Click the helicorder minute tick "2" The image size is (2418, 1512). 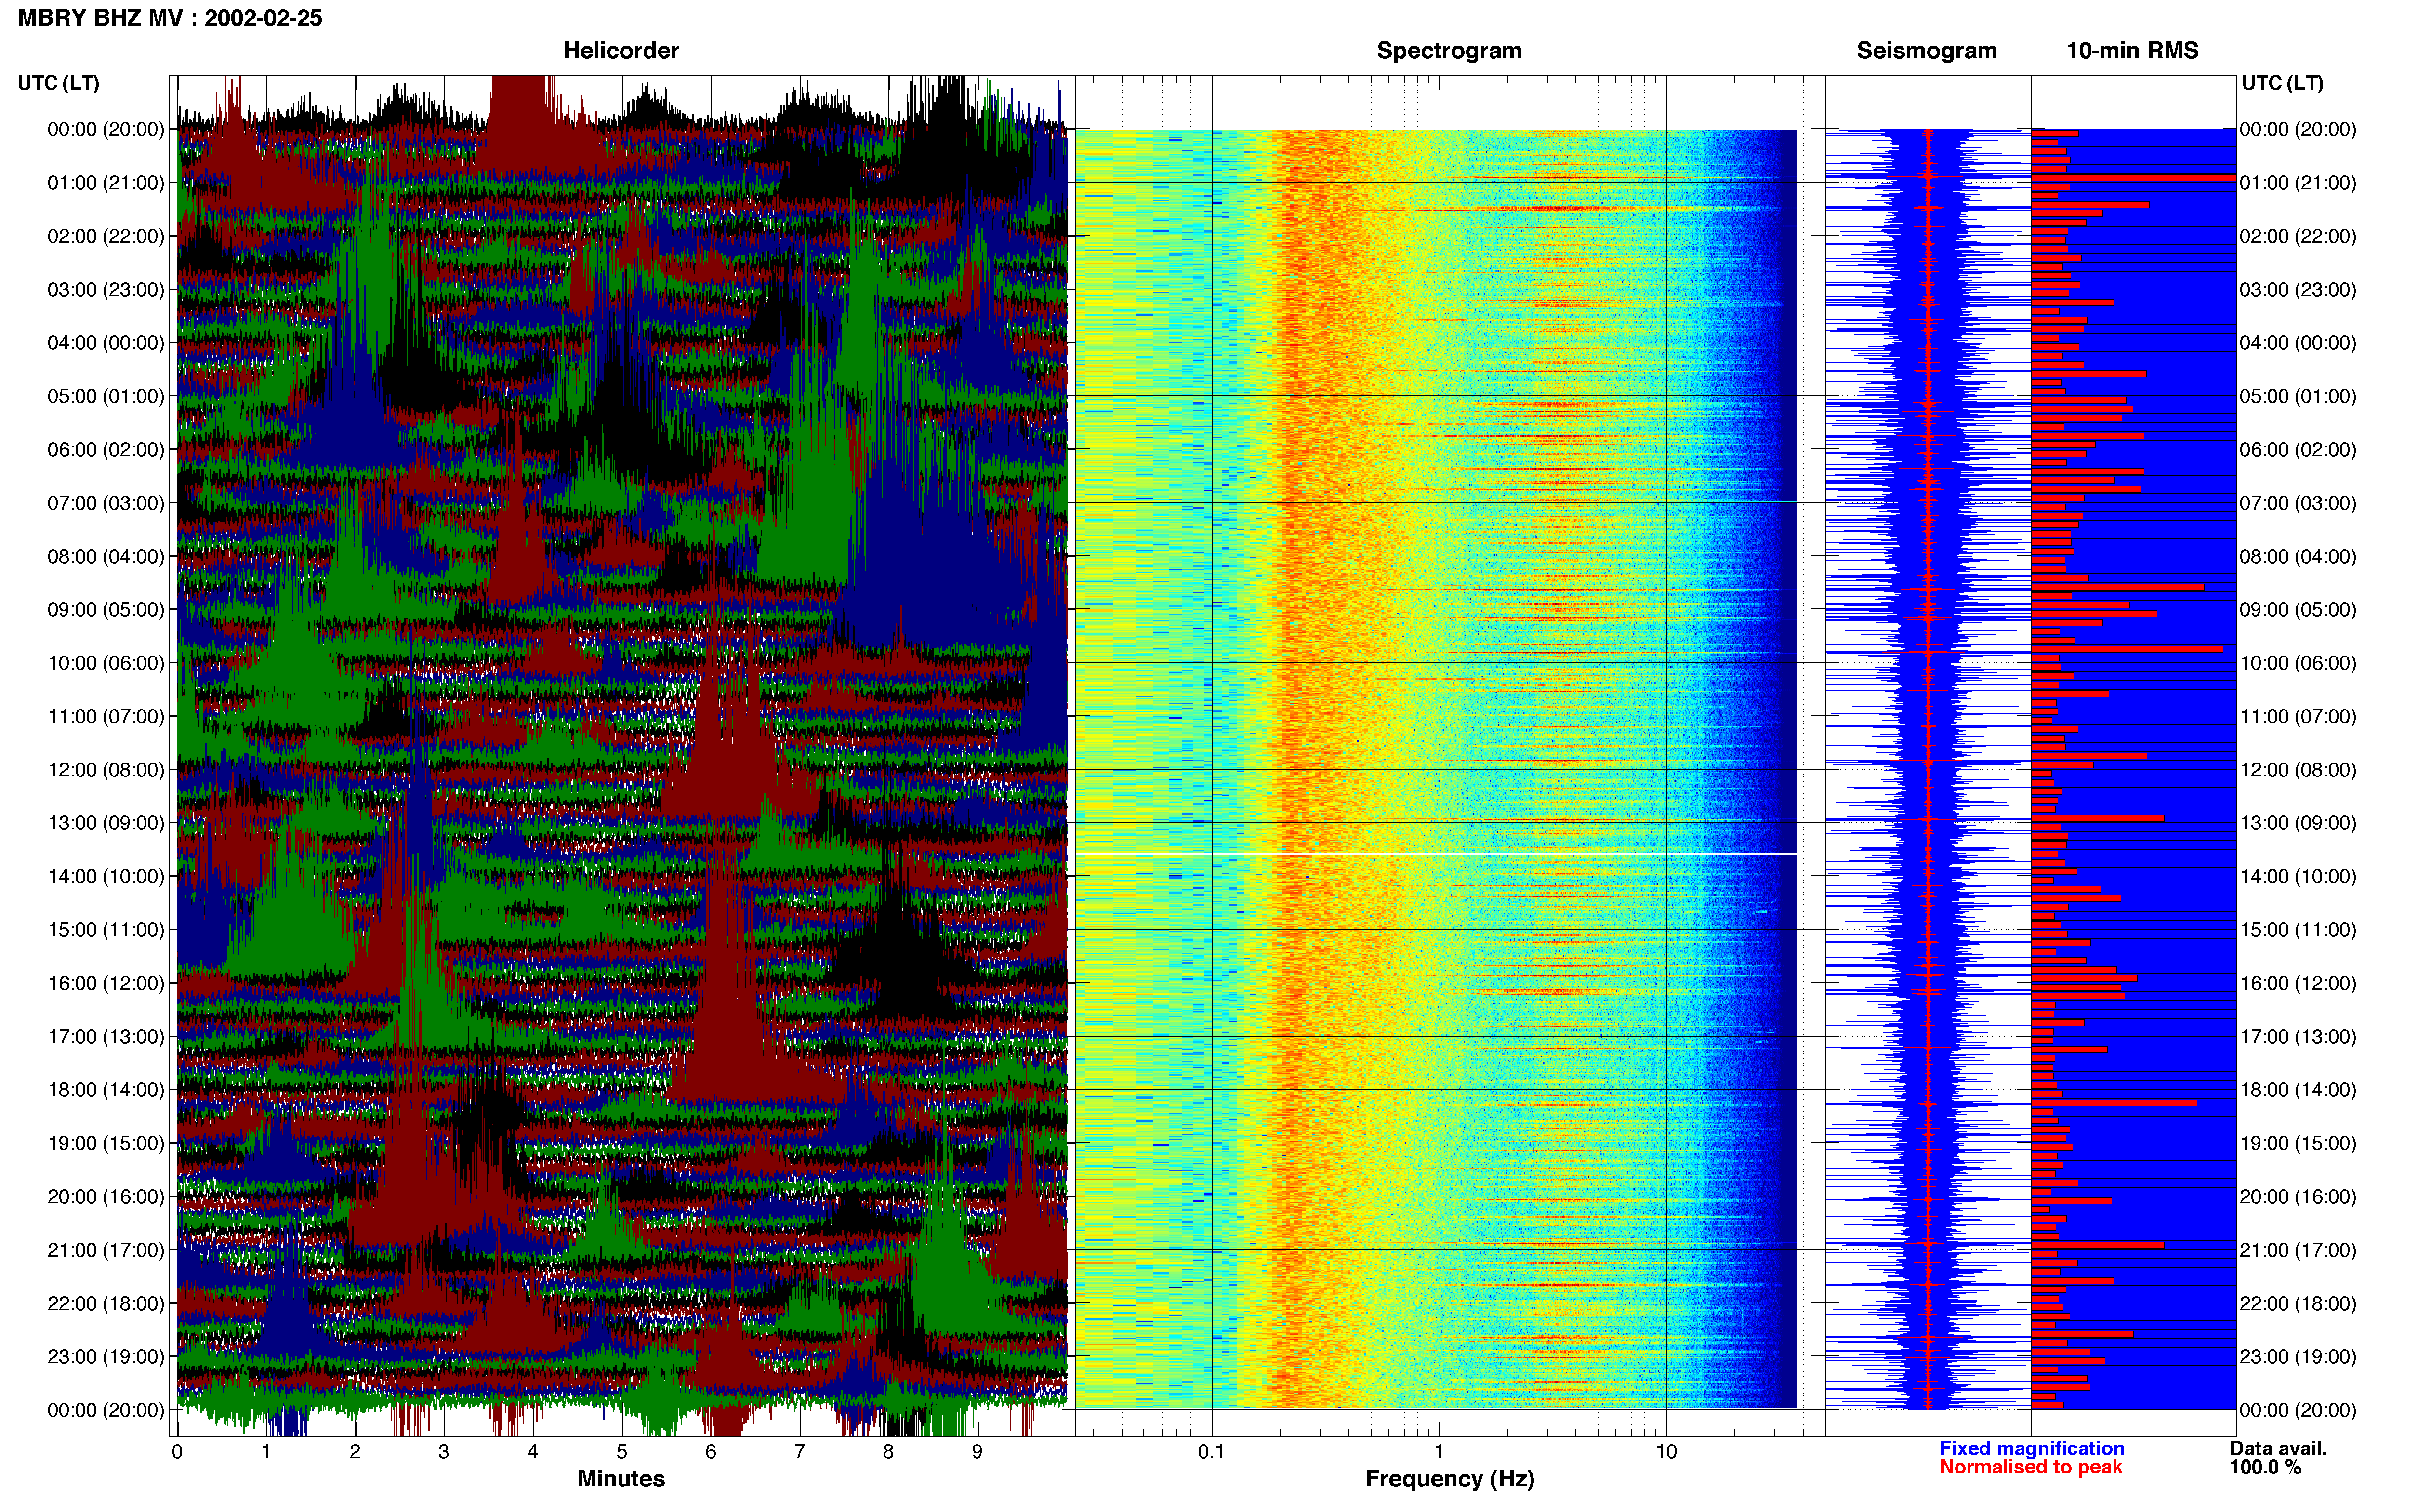pyautogui.click(x=355, y=1452)
